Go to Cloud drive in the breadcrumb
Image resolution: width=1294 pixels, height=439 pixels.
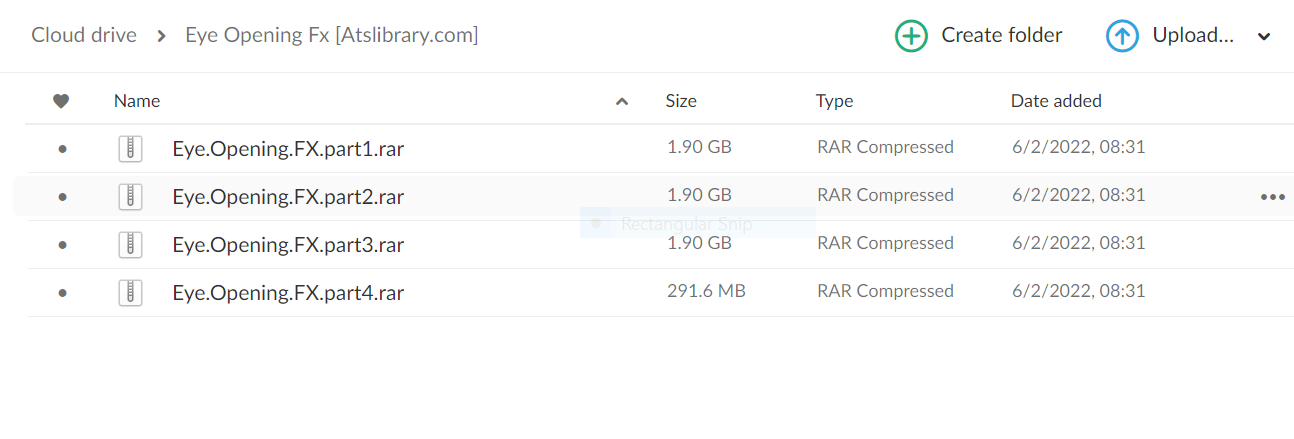pos(84,35)
